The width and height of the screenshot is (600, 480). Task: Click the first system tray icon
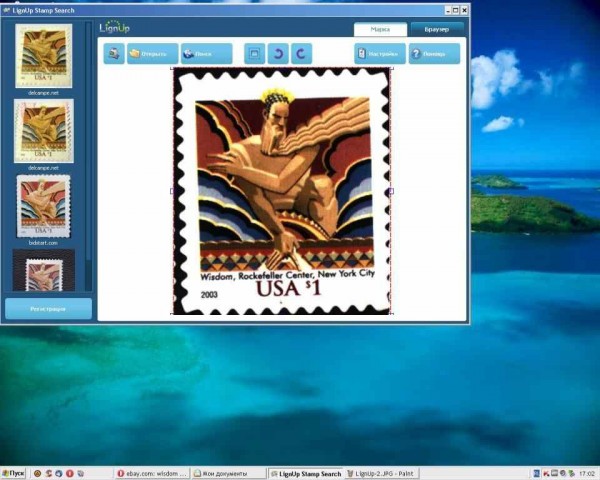[x=536, y=473]
